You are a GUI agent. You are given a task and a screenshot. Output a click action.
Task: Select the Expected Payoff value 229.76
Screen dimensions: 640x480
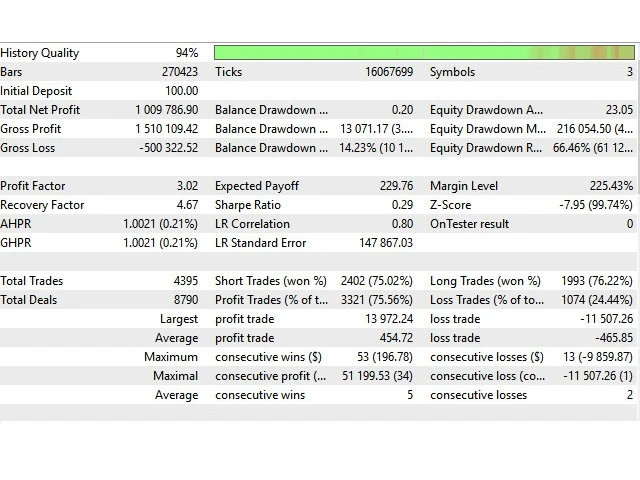click(x=394, y=186)
